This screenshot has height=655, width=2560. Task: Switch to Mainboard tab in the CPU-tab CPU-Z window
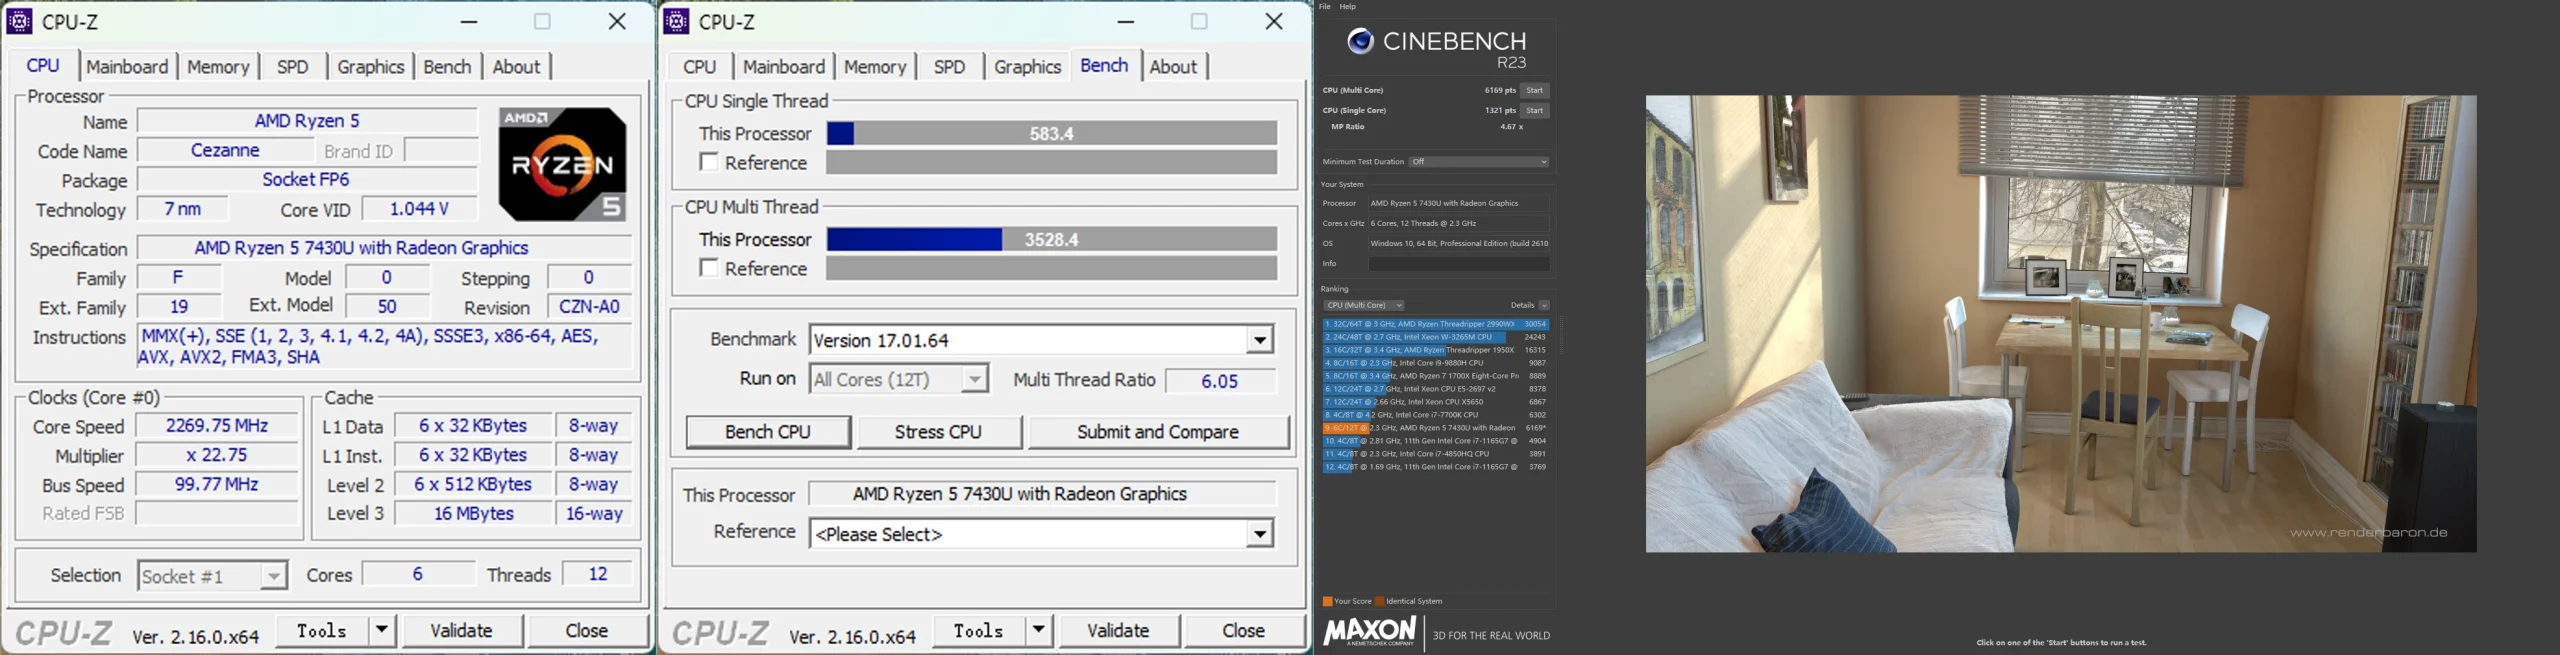point(127,67)
